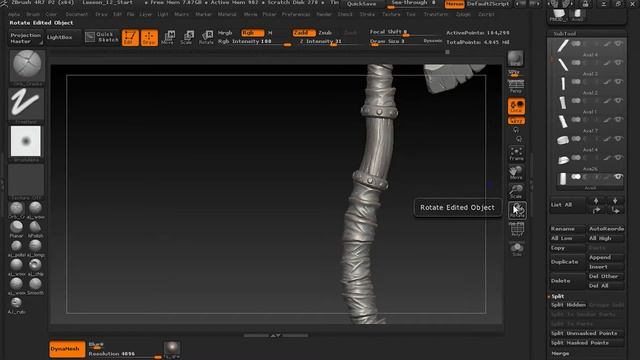The image size is (640, 360).
Task: Open the Transform menu
Action: click(436, 14)
